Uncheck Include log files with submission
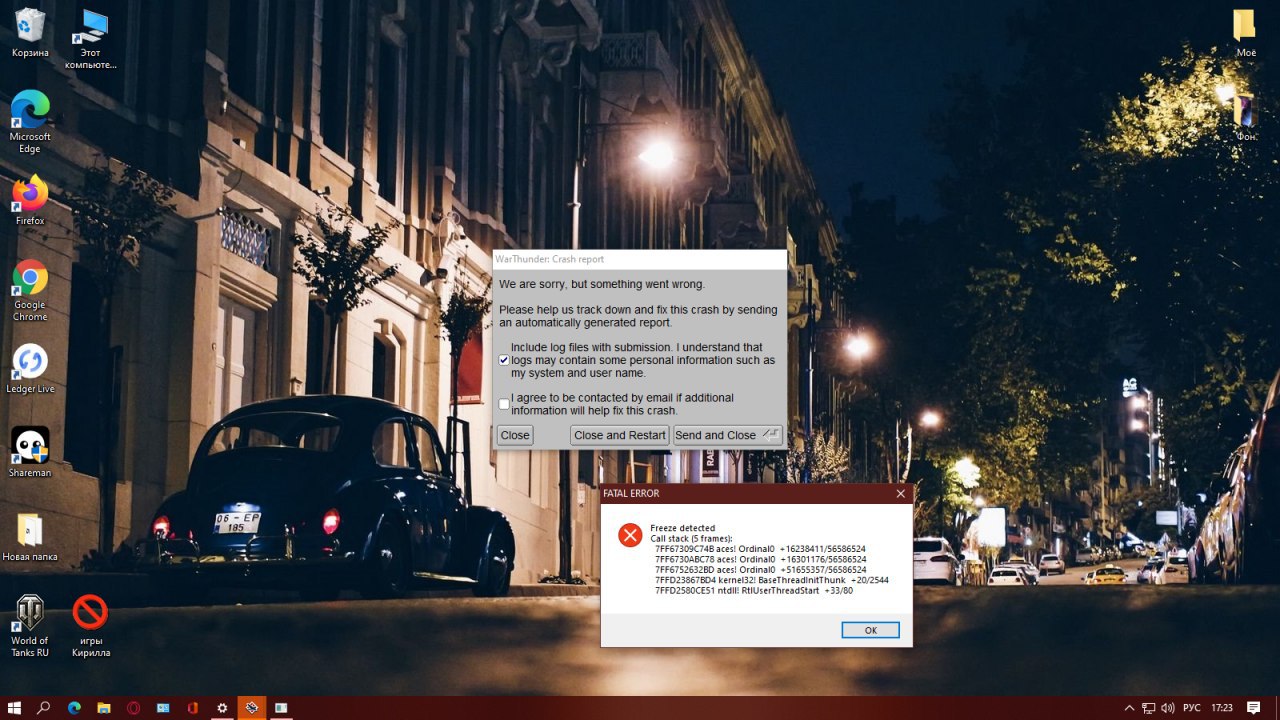This screenshot has width=1280, height=720. click(x=504, y=360)
